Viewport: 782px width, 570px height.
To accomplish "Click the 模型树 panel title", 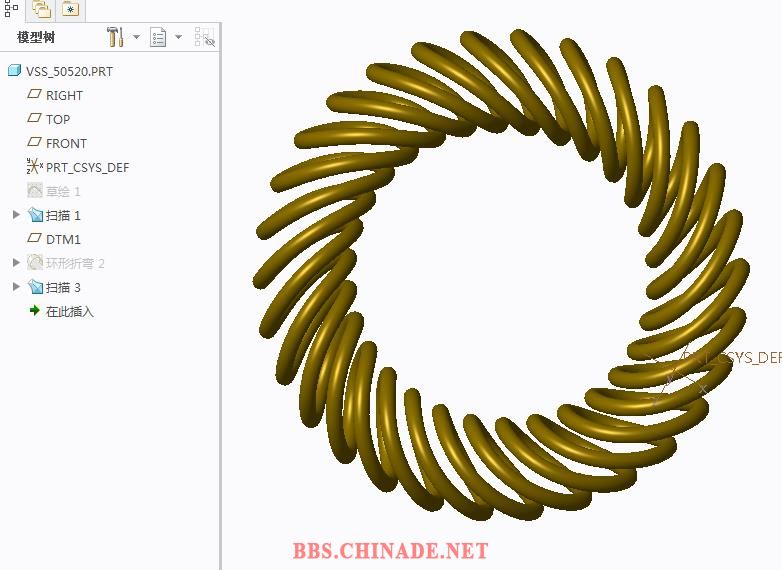I will click(x=35, y=37).
